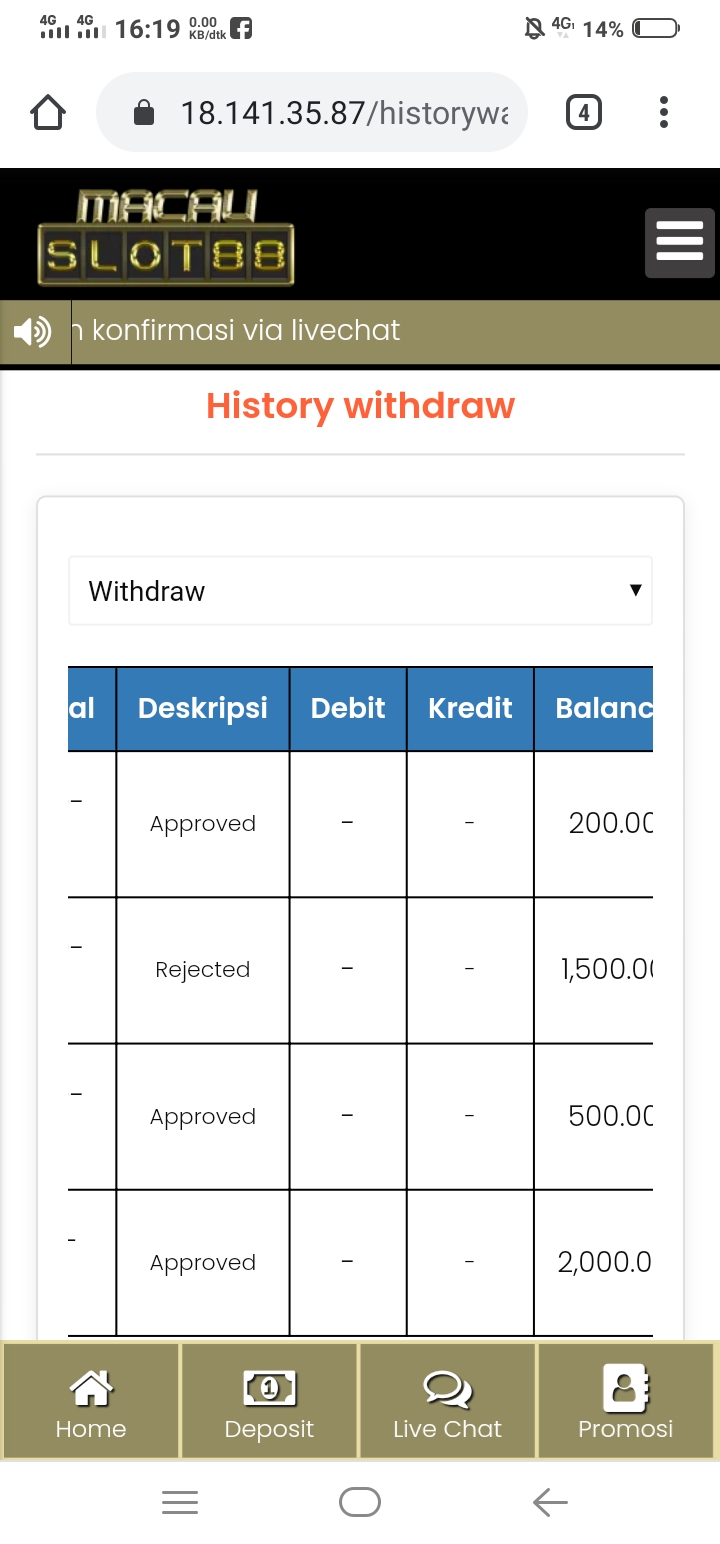The width and height of the screenshot is (720, 1544).
Task: Click the Deskripsi column header
Action: click(203, 708)
